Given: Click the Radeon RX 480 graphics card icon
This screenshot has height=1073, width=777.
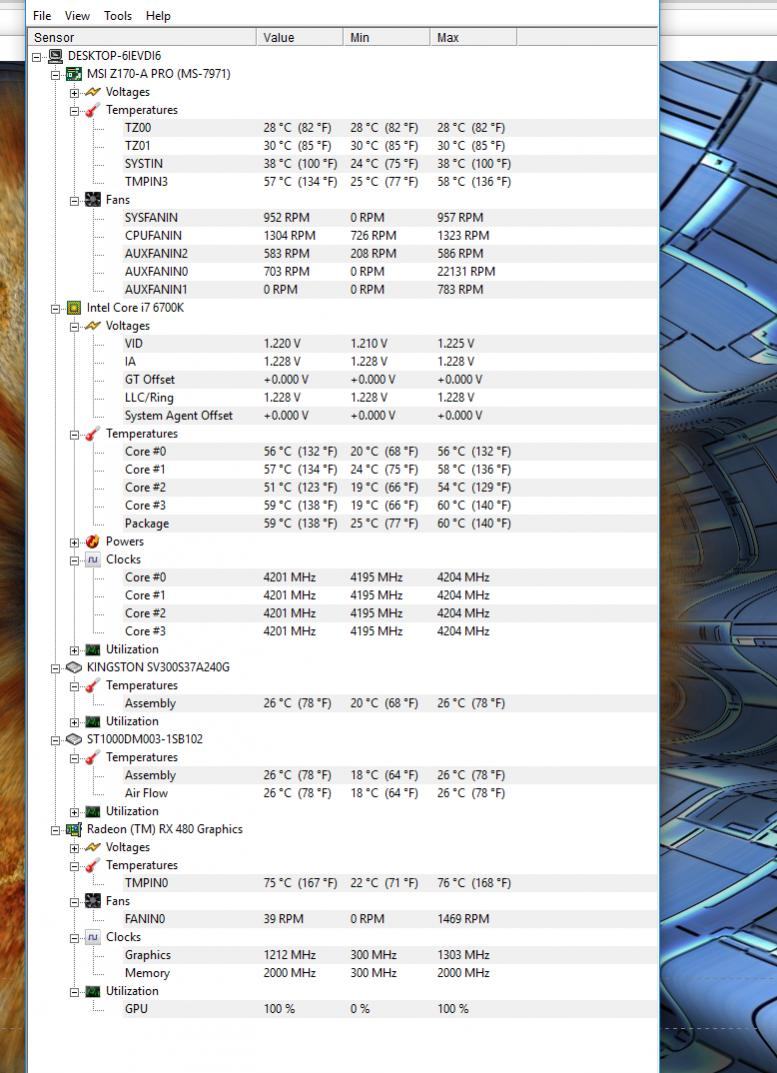Looking at the screenshot, I should coord(74,829).
